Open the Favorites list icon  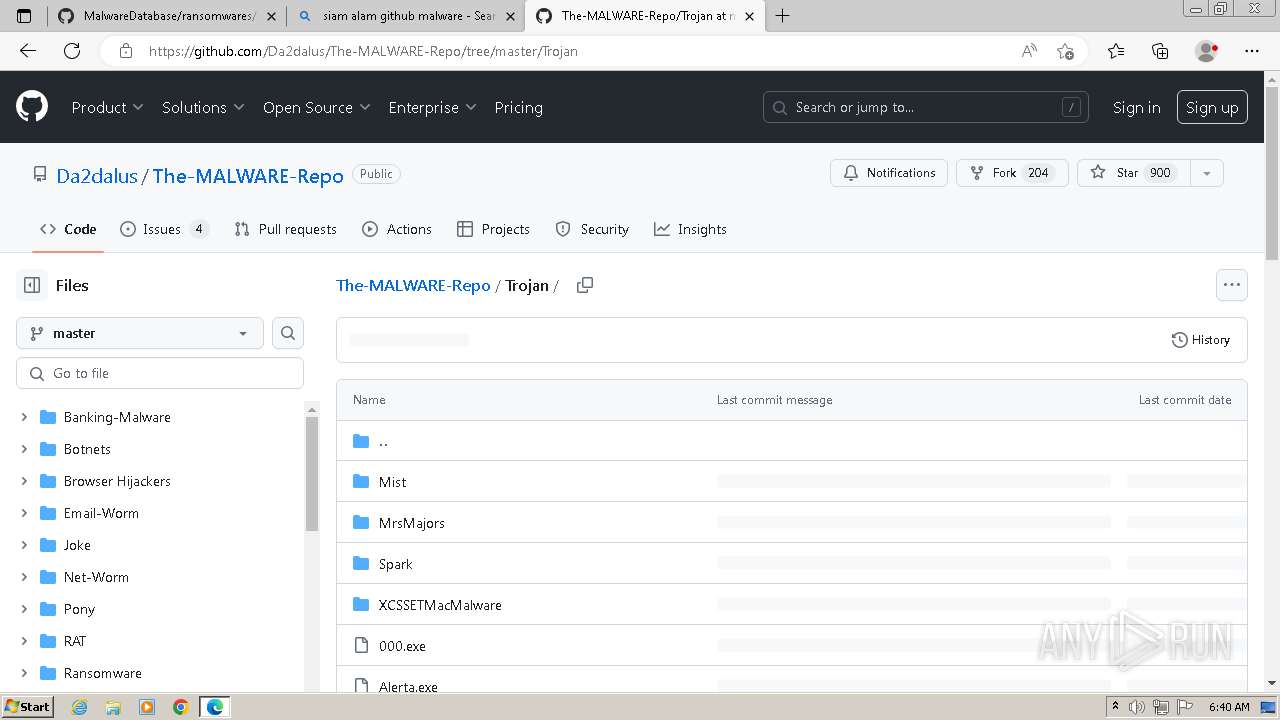[1116, 51]
